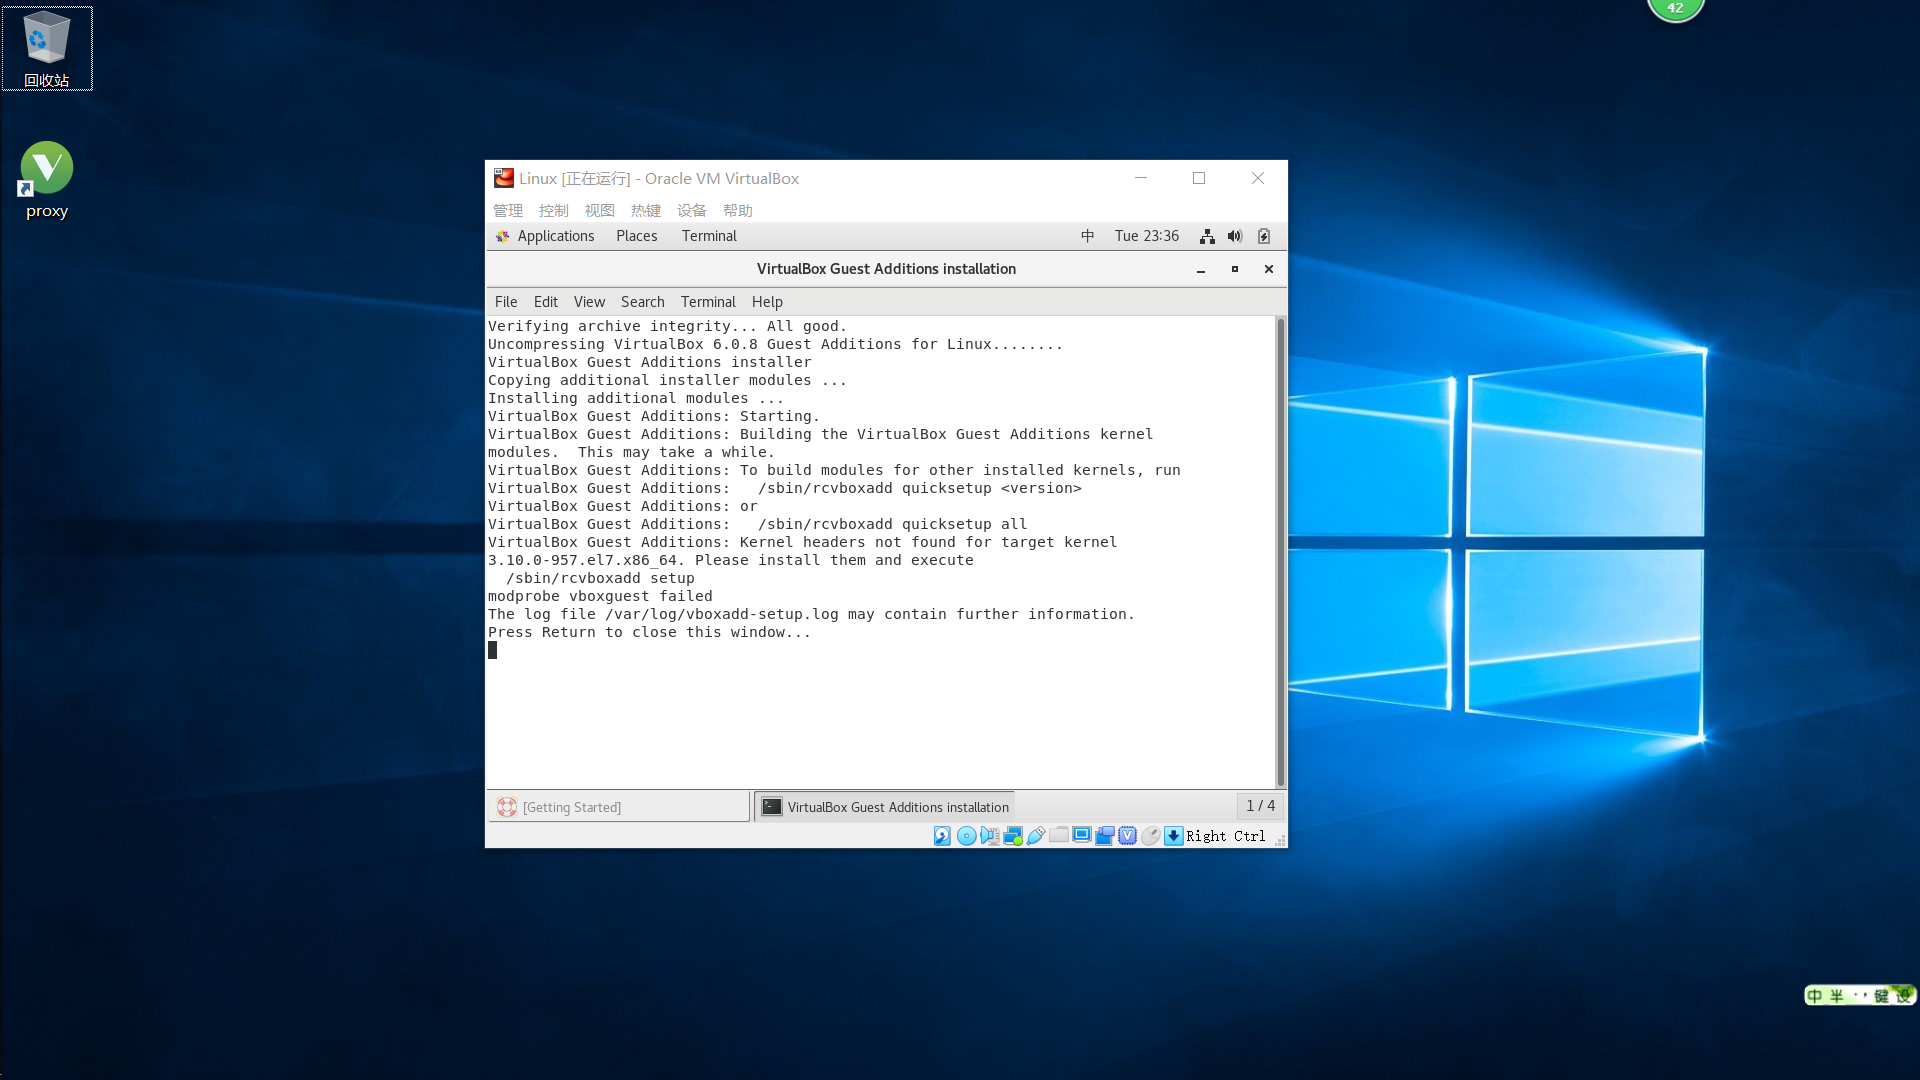The width and height of the screenshot is (1920, 1080).
Task: Click the green 42 badge widget
Action: point(1676,9)
